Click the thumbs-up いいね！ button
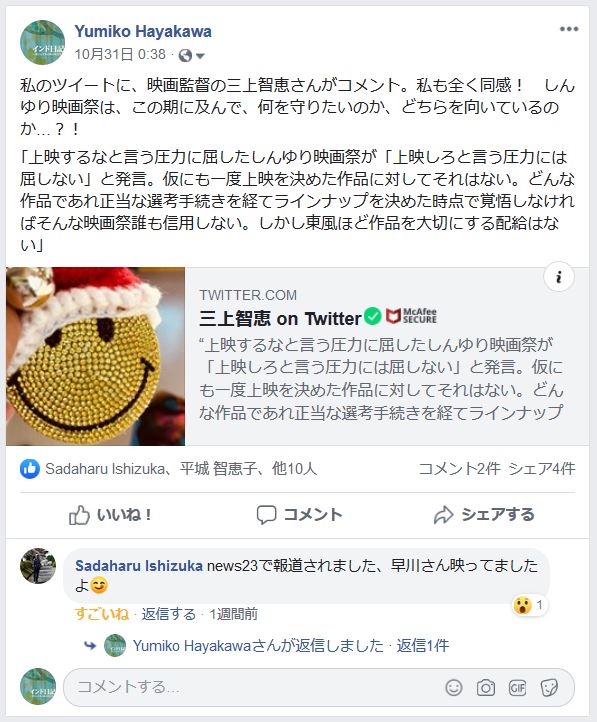The height and width of the screenshot is (722, 597). pos(110,515)
